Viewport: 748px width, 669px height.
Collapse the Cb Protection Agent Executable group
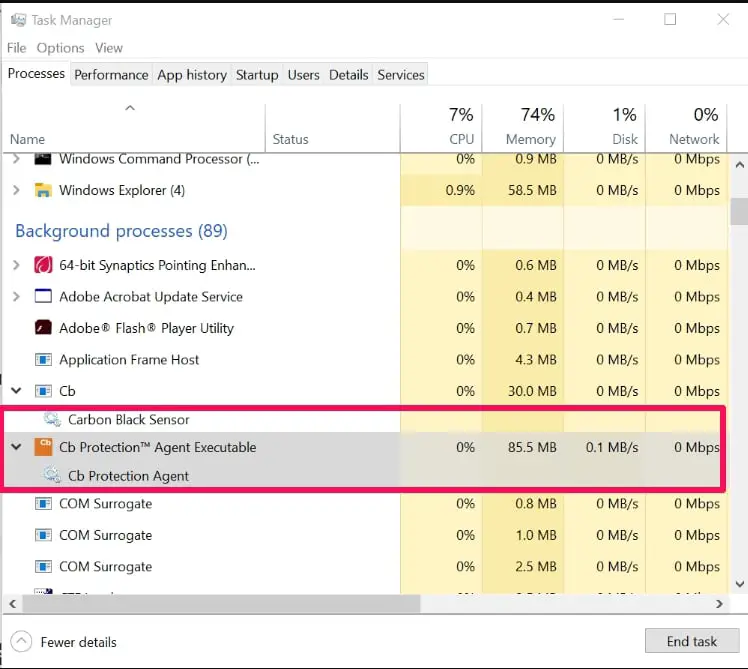[16, 447]
